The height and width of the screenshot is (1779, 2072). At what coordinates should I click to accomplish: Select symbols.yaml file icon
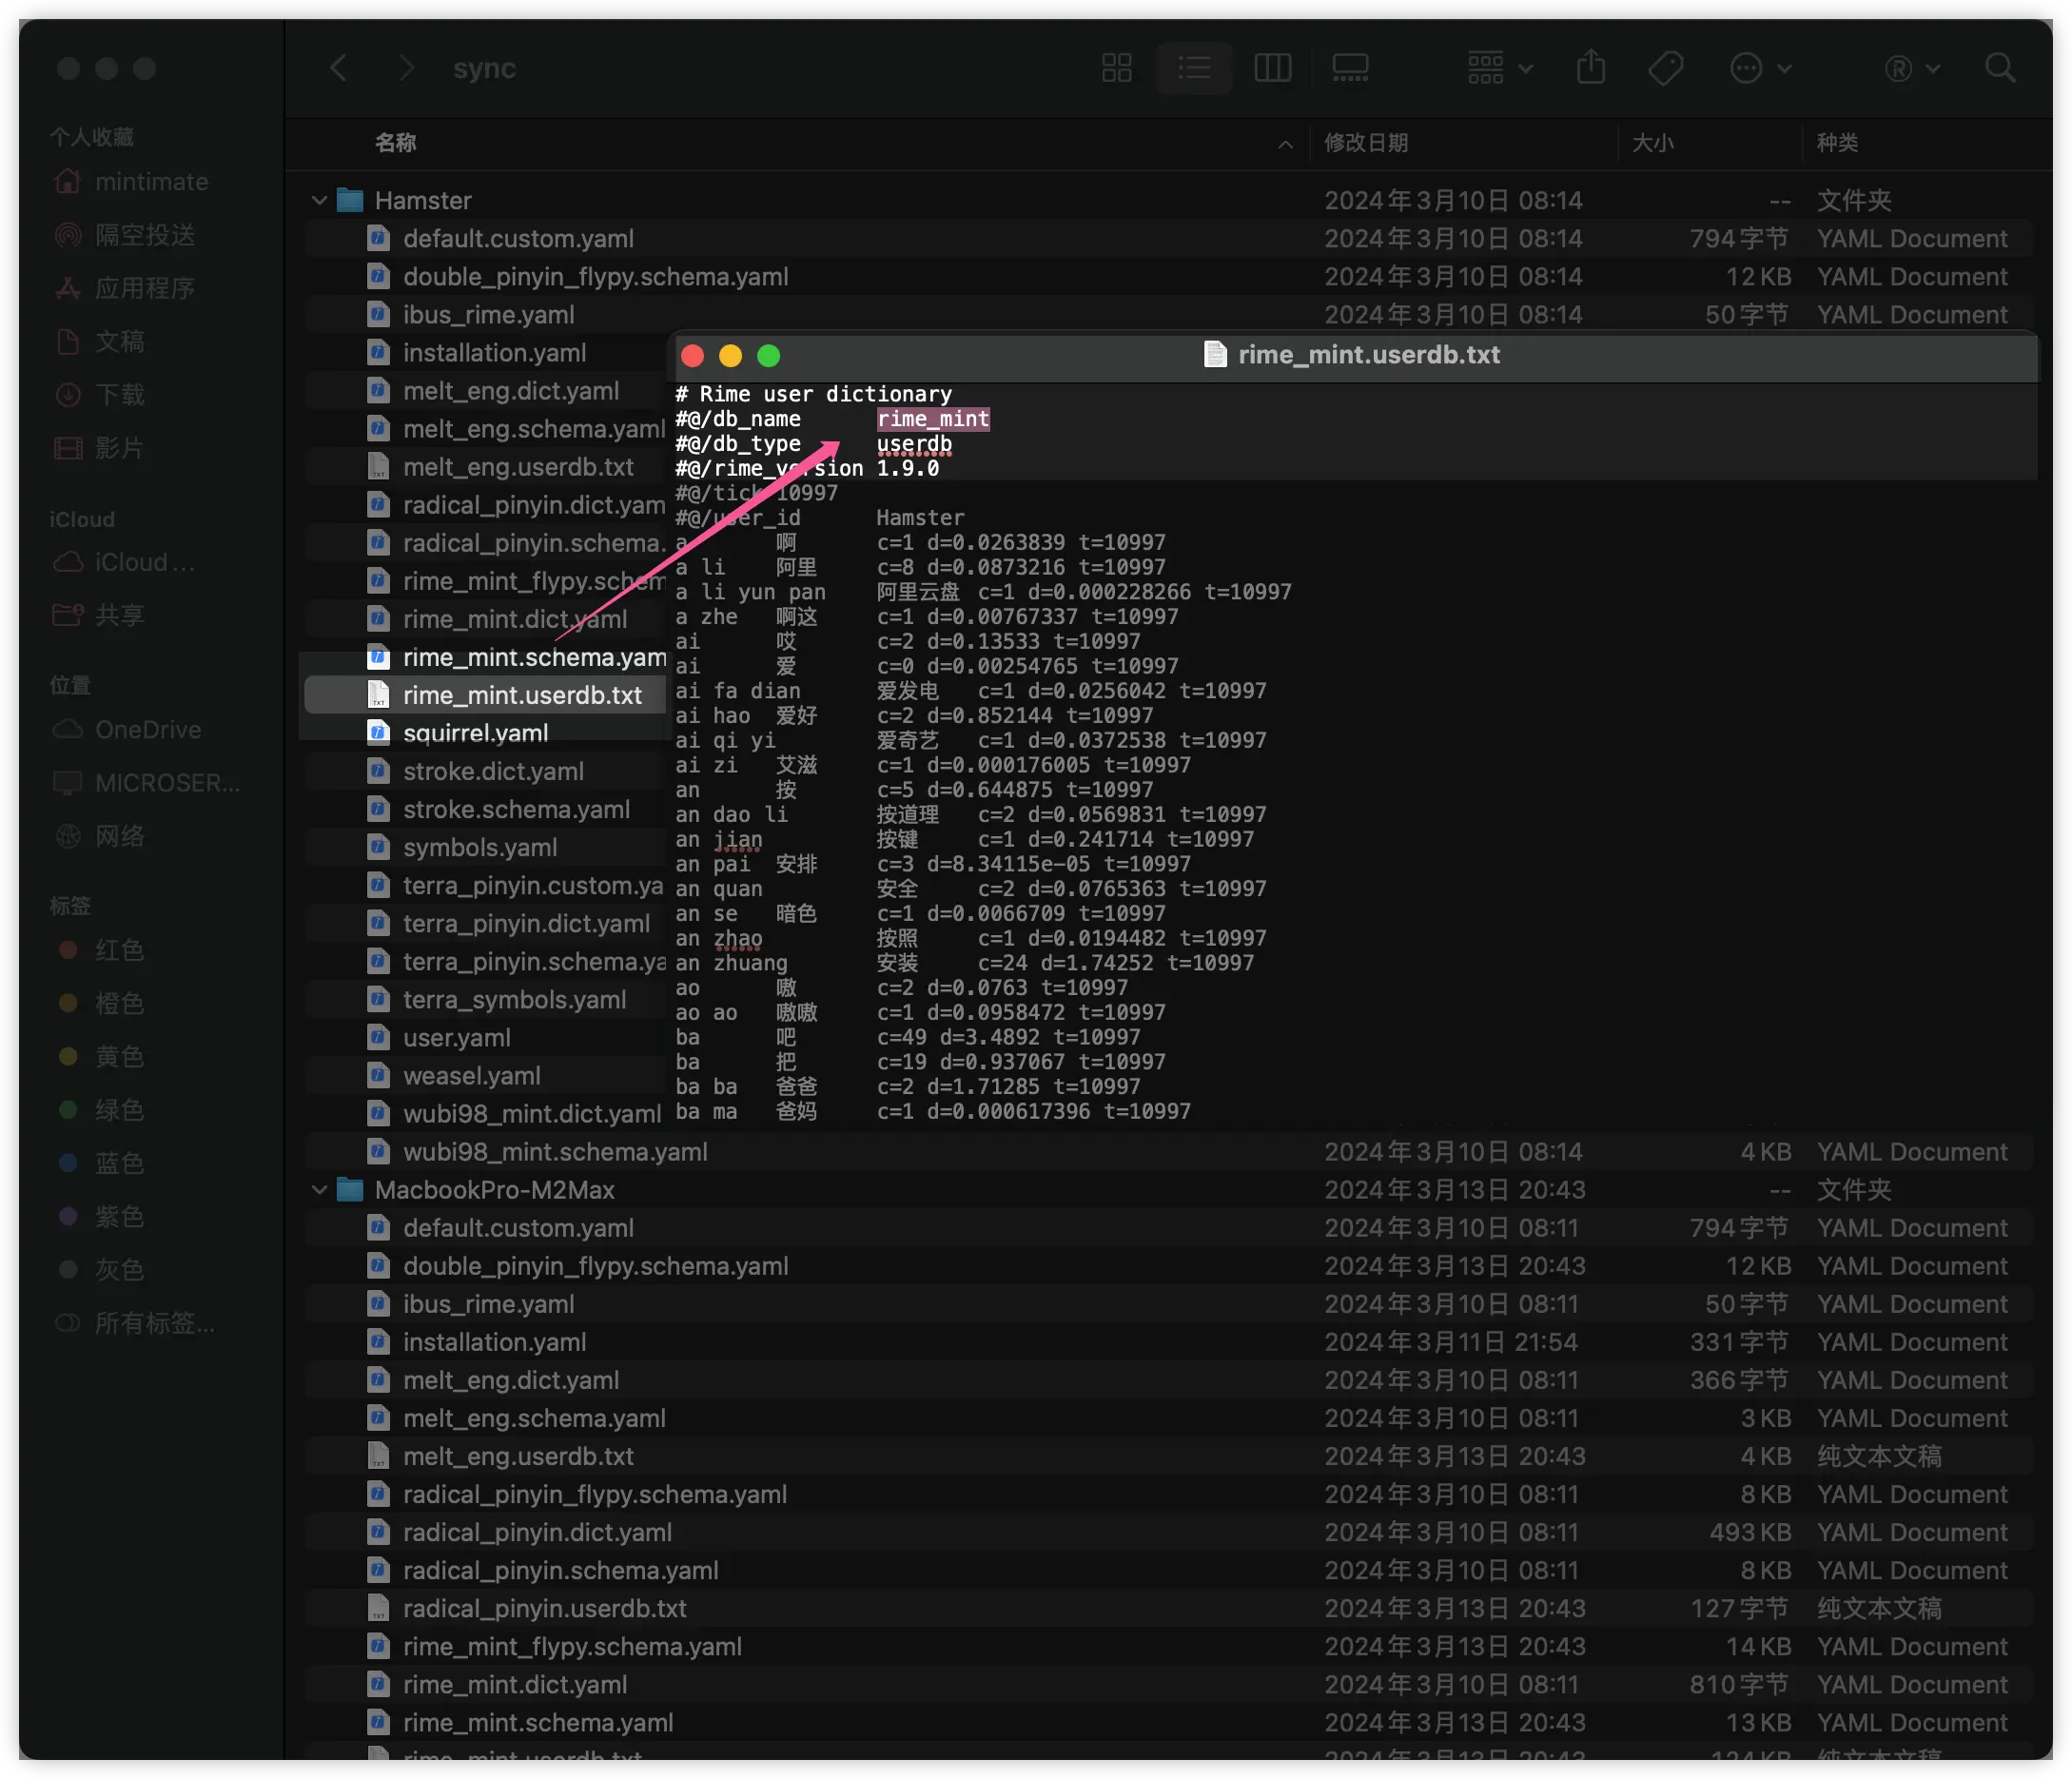click(x=377, y=846)
